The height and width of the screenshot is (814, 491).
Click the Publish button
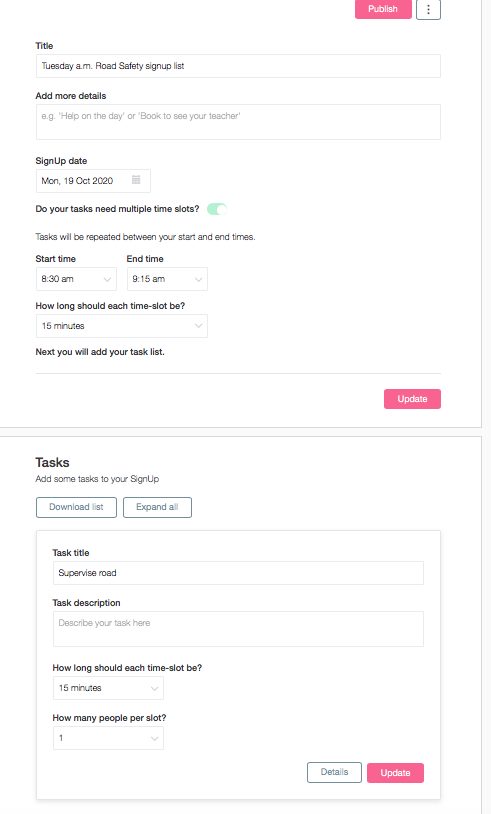coord(383,9)
